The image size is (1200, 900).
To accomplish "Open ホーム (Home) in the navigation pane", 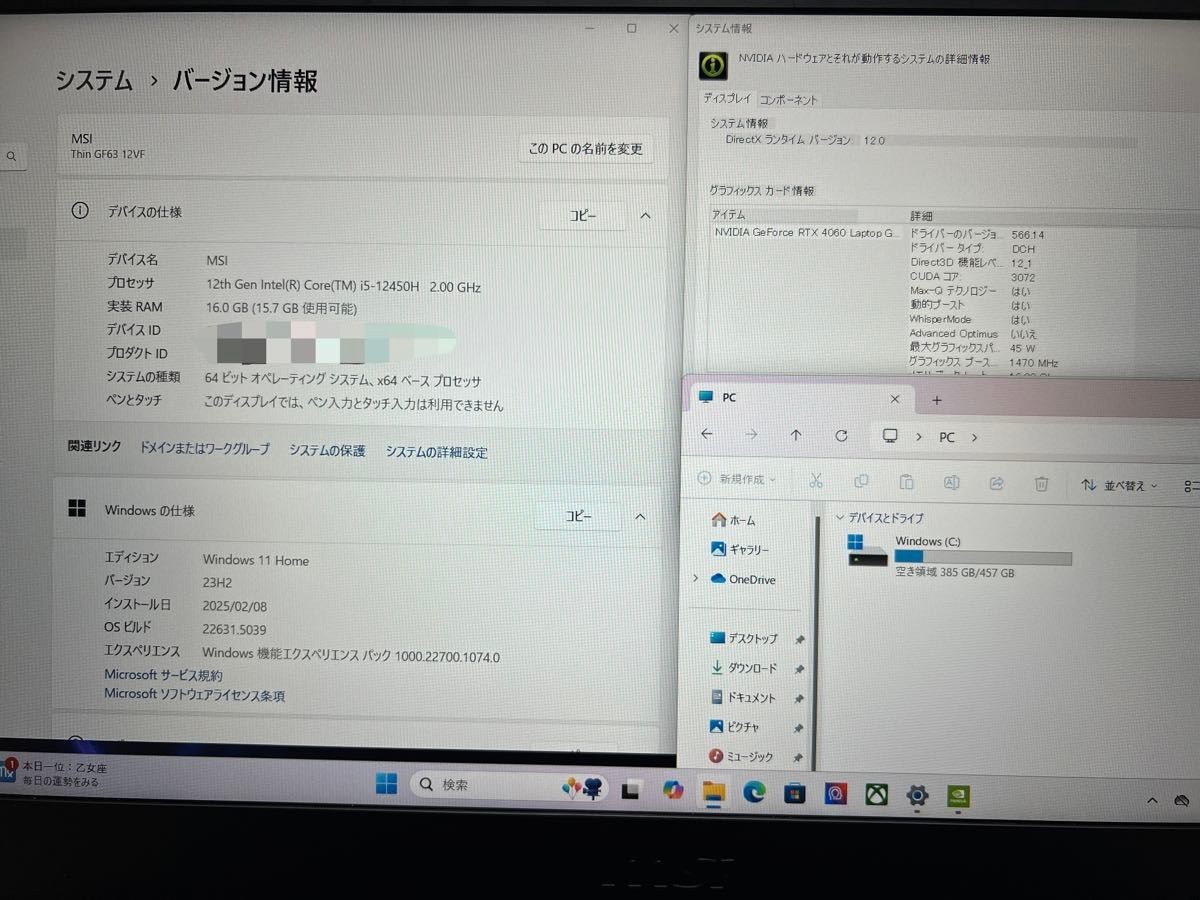I will (733, 520).
